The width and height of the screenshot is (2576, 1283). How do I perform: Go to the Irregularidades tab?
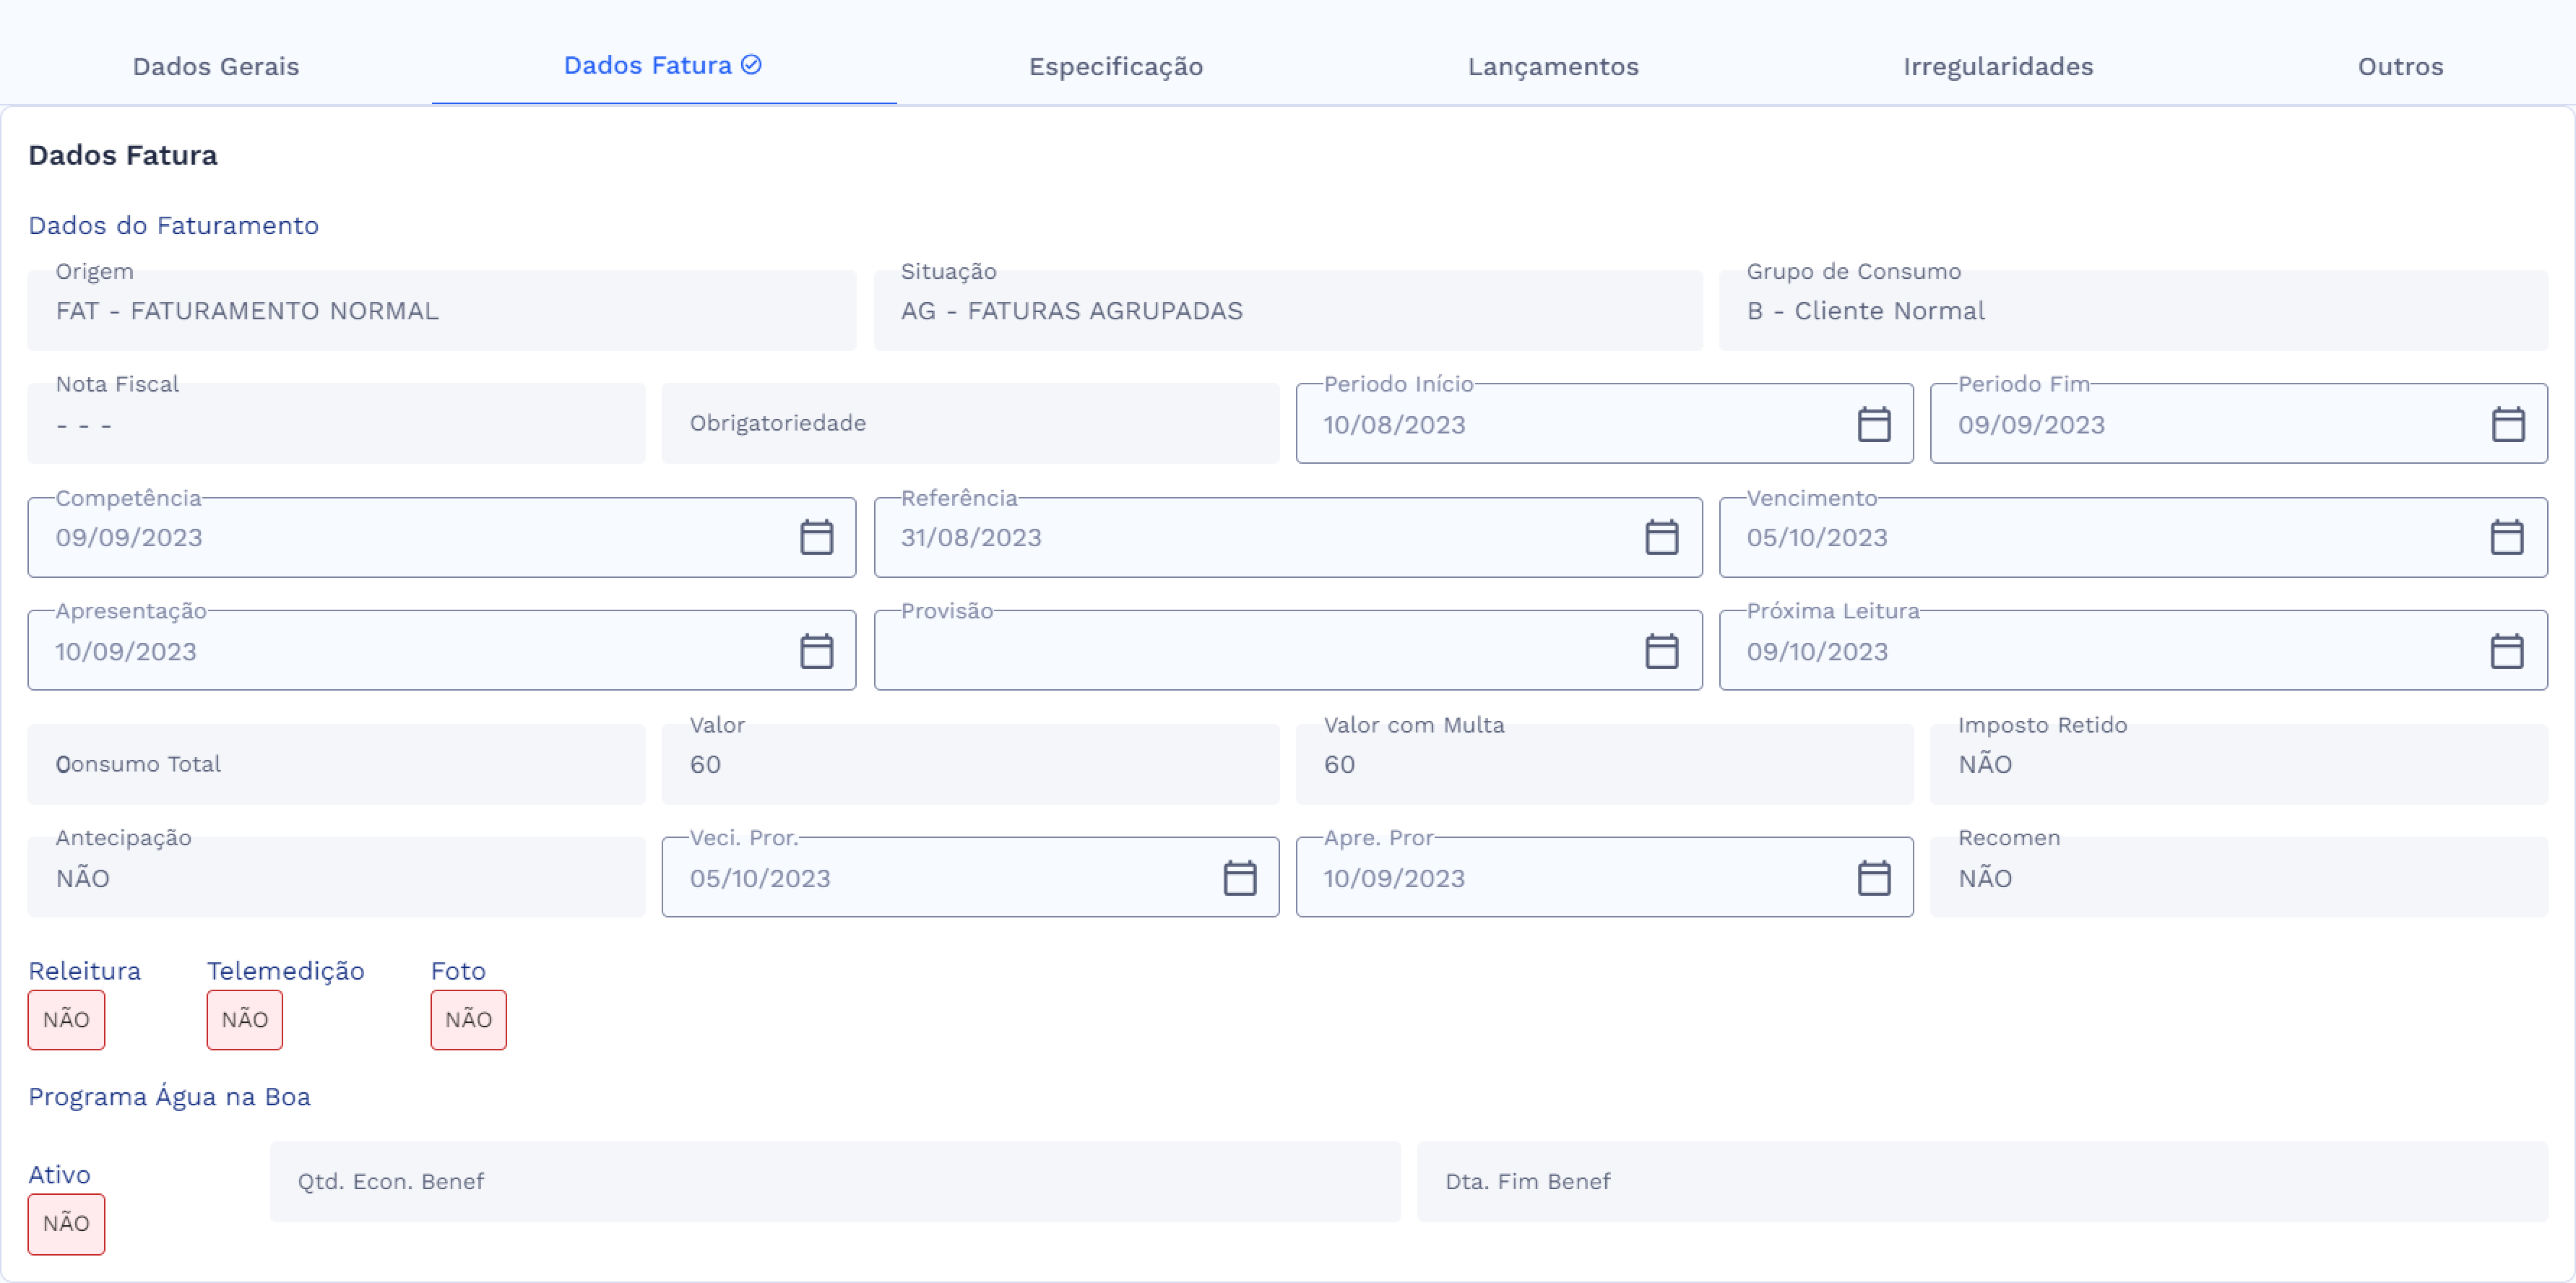[1997, 66]
